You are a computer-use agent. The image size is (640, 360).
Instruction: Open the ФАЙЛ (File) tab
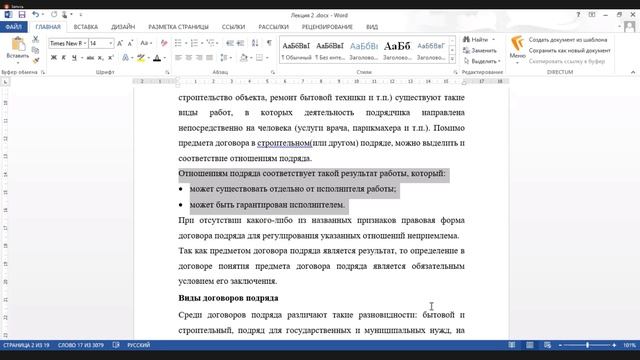click(14, 27)
